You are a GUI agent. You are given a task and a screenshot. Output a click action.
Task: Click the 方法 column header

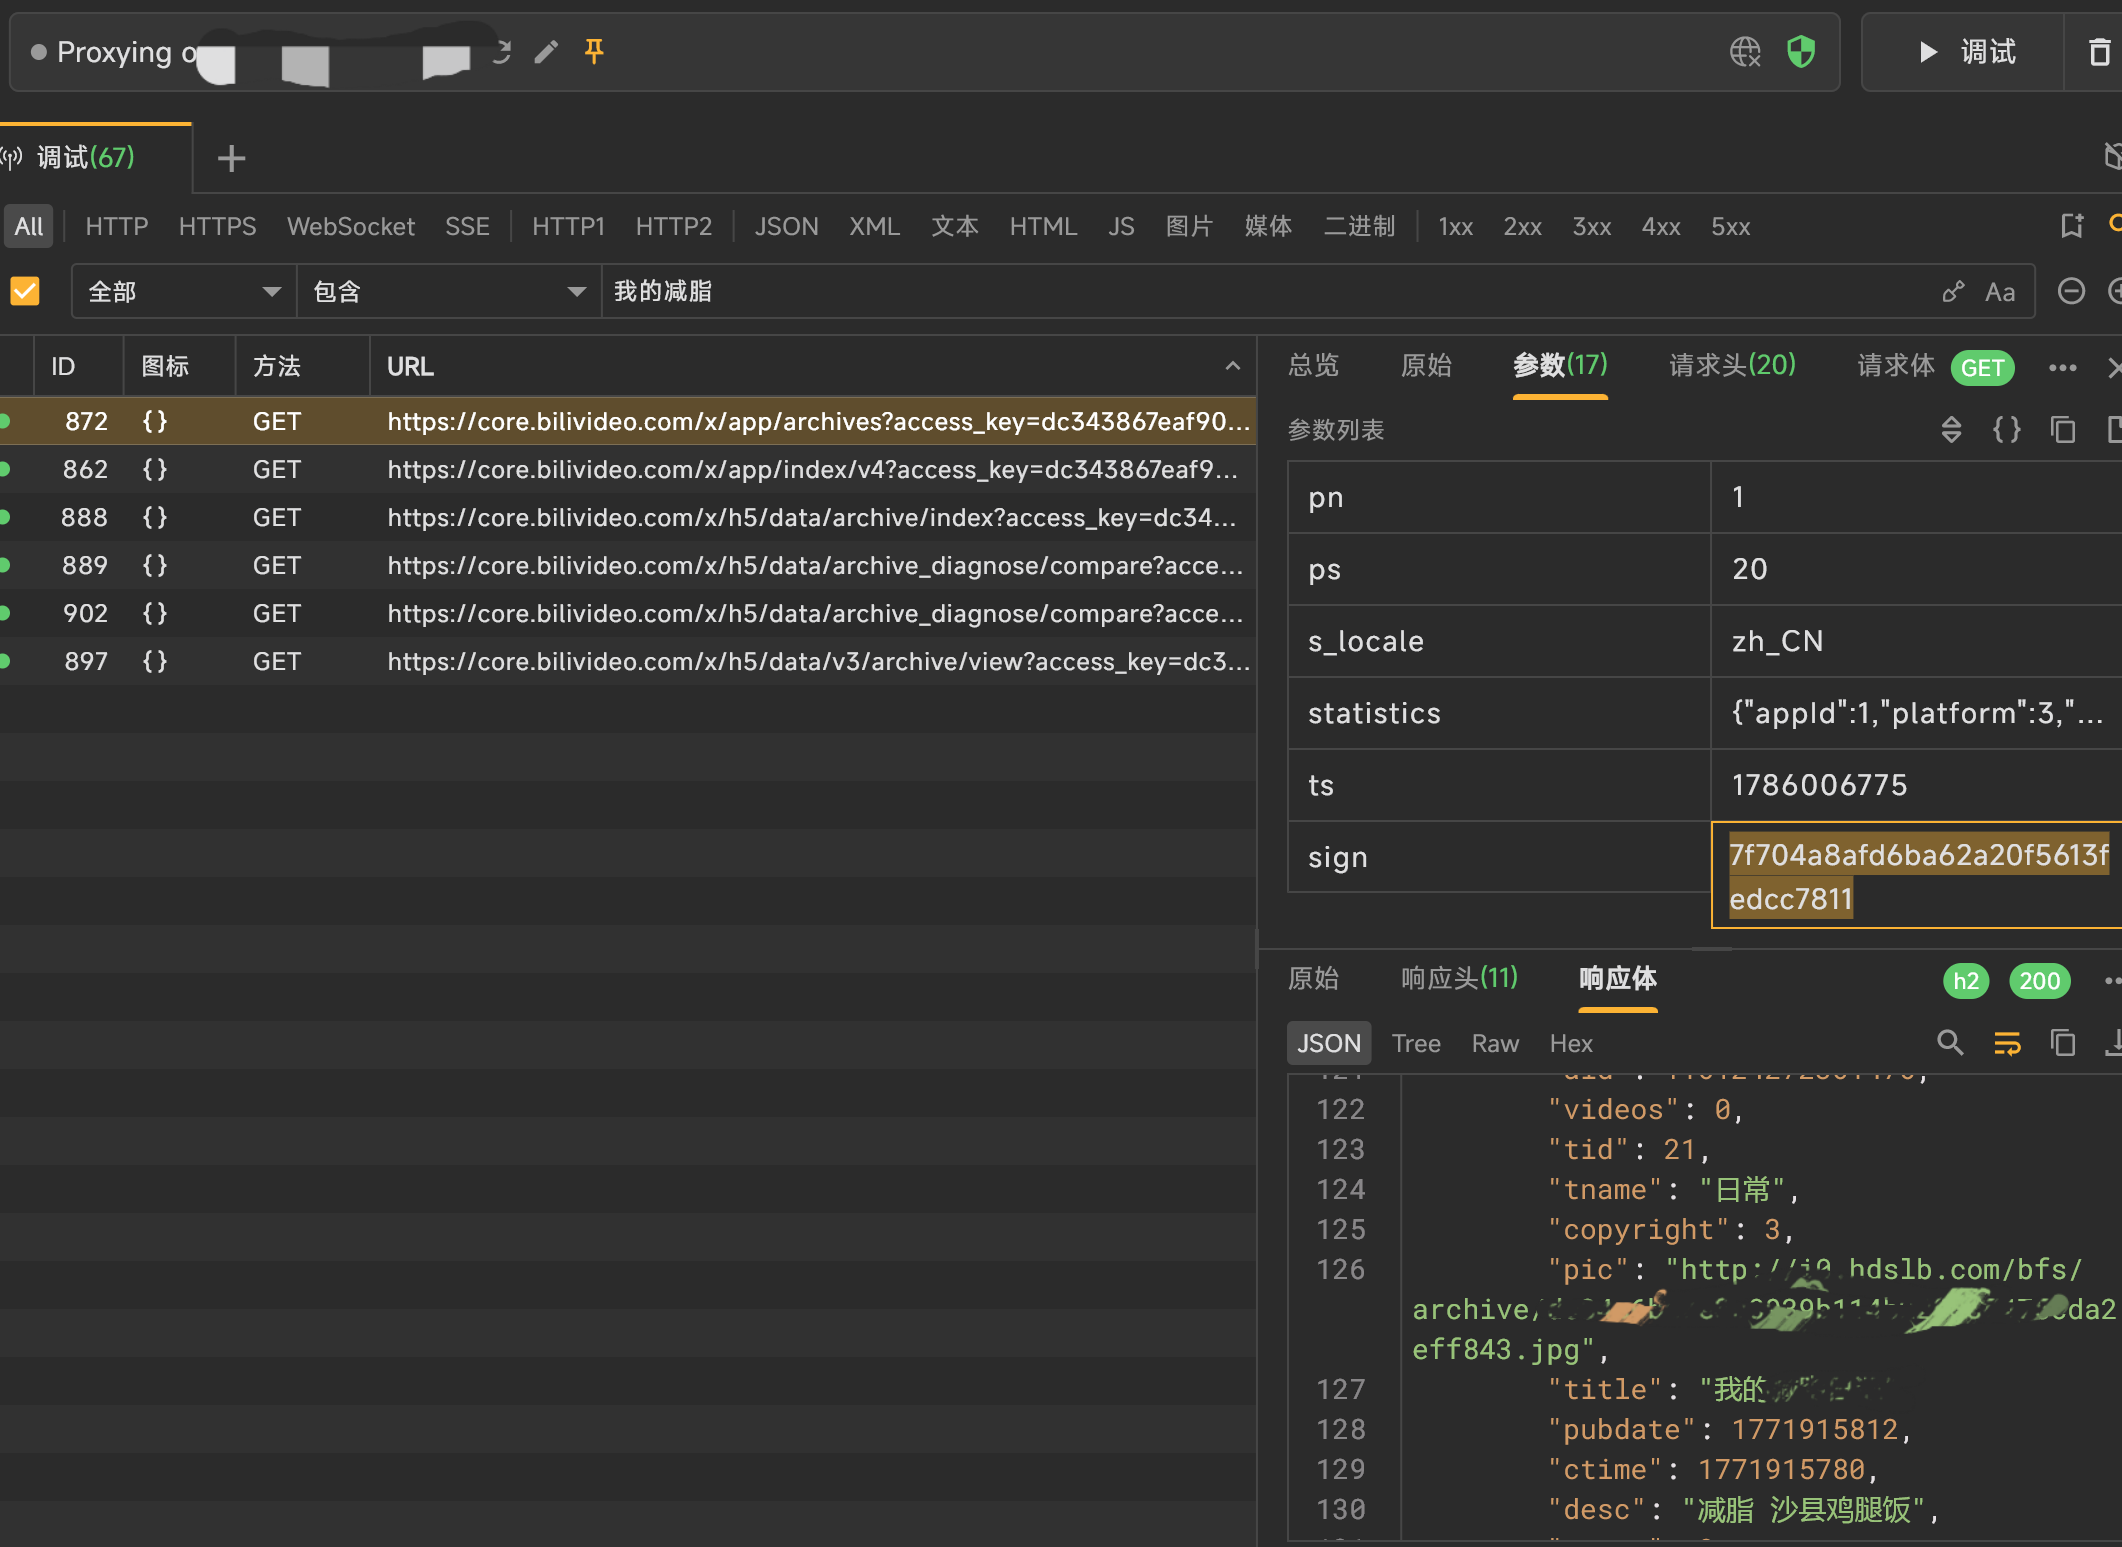(x=277, y=366)
